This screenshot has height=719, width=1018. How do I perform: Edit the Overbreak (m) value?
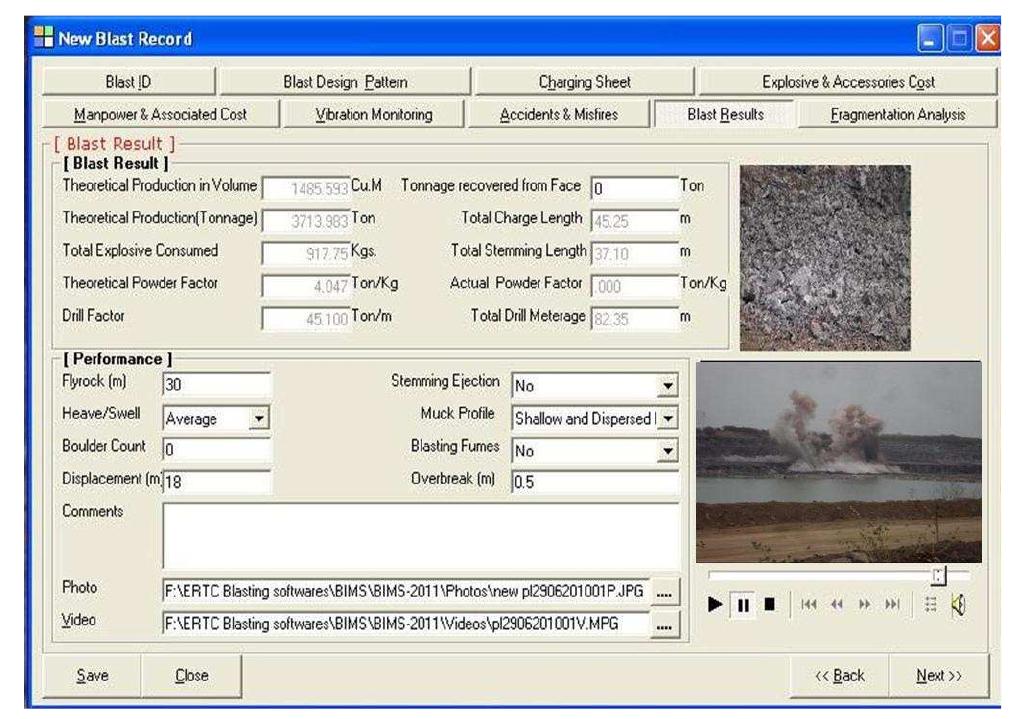(x=595, y=481)
